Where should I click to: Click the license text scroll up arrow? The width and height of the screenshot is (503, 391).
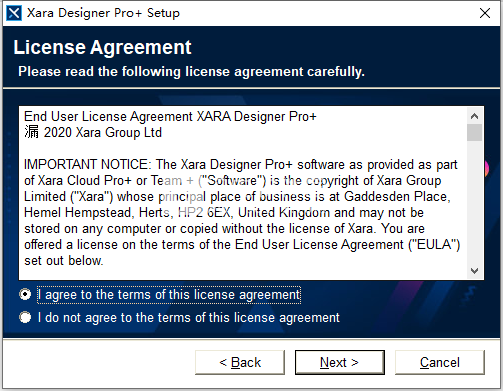coord(474,116)
